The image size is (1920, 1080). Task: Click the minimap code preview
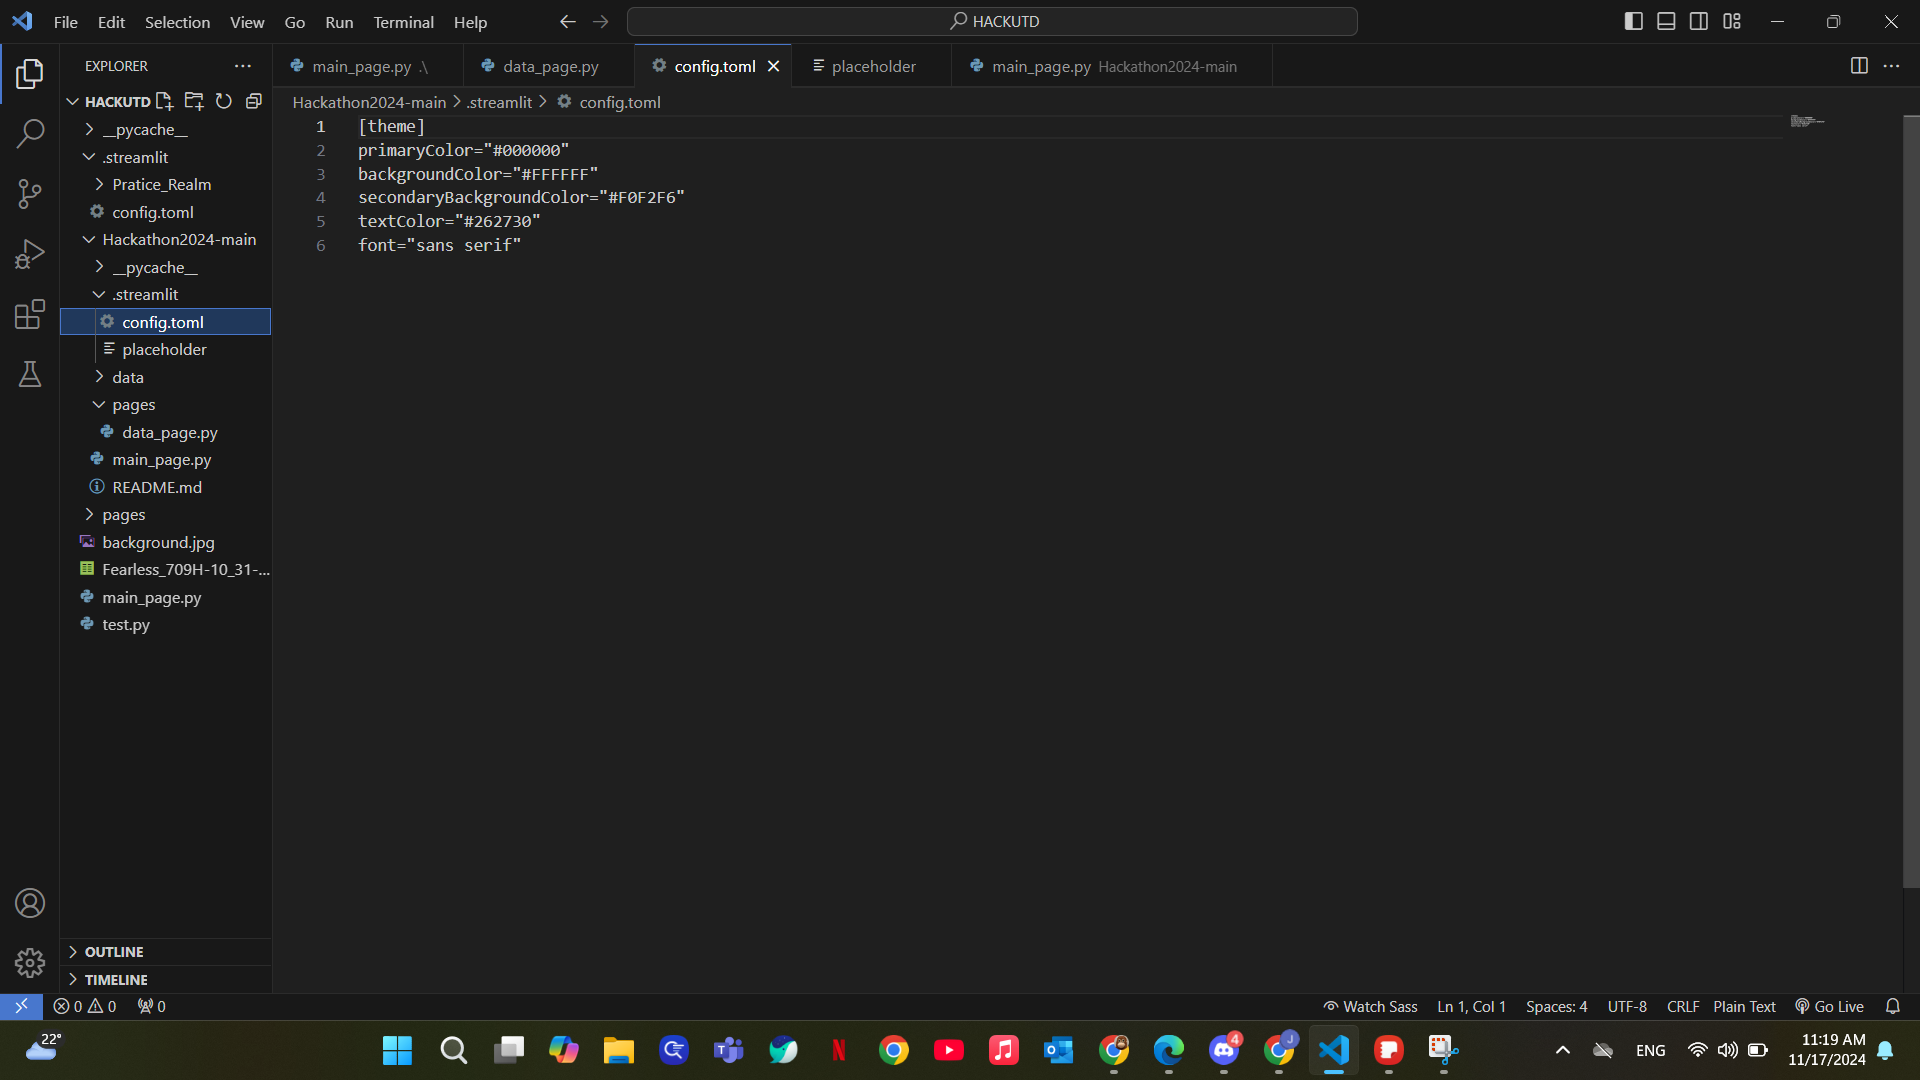pyautogui.click(x=1807, y=122)
